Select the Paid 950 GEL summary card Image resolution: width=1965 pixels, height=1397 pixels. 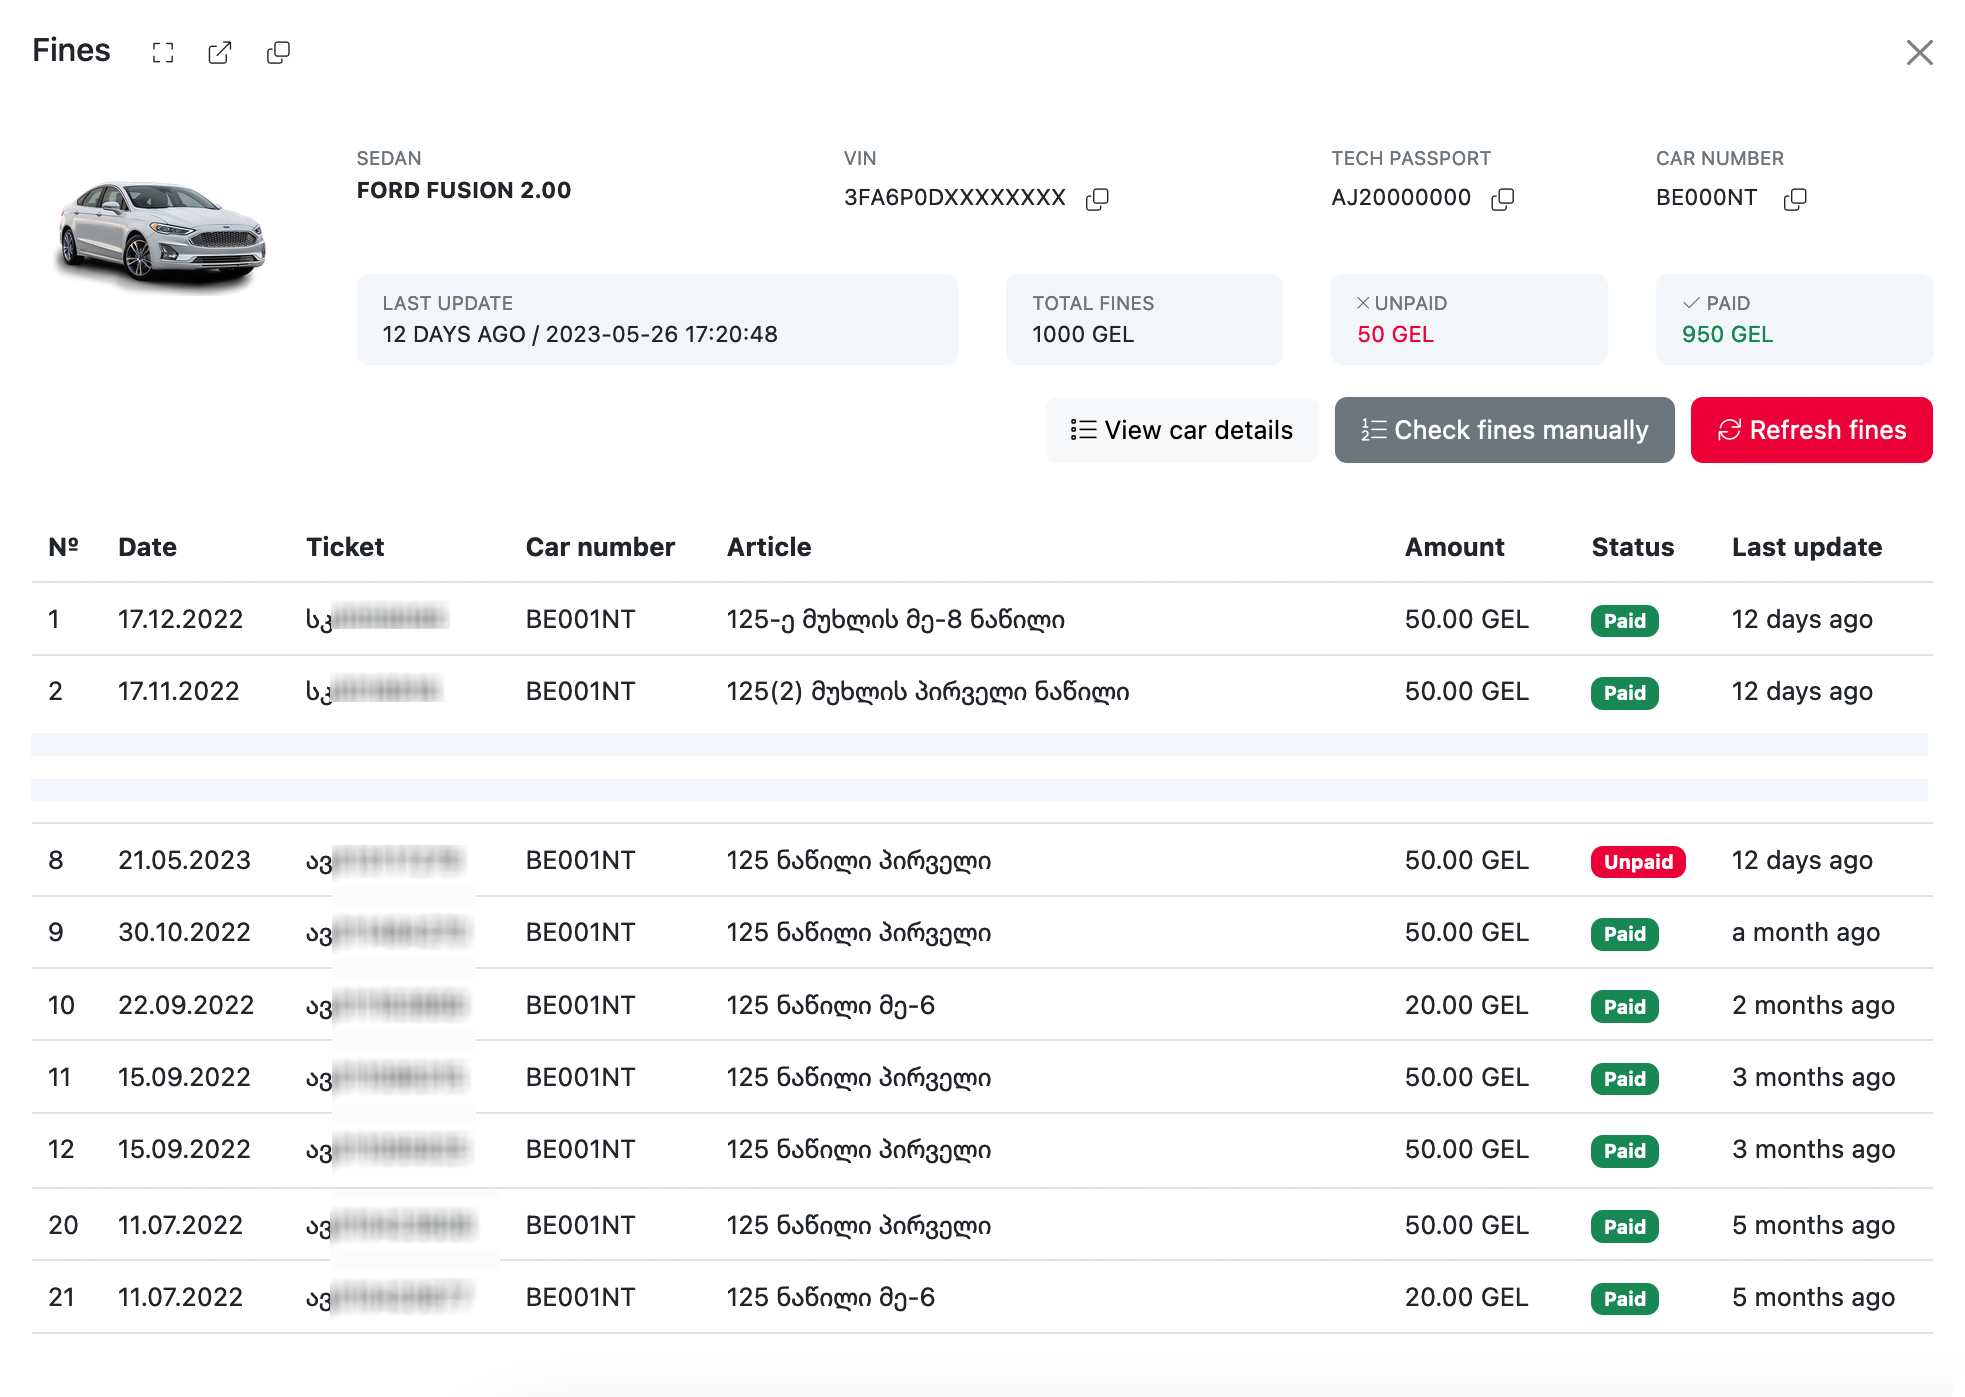(x=1793, y=319)
